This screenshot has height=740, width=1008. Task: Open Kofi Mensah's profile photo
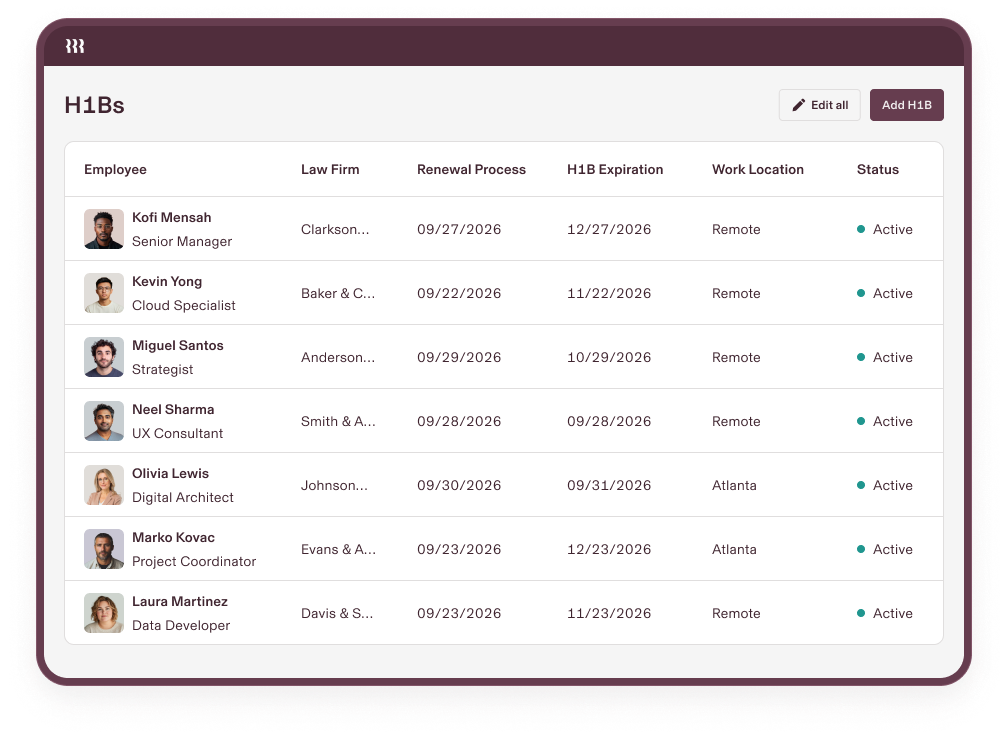(104, 229)
